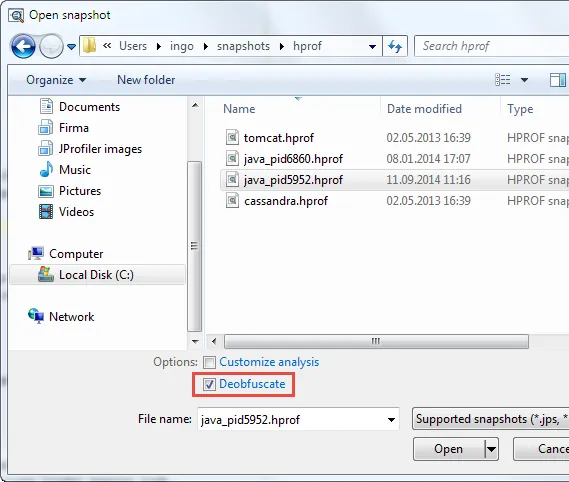The width and height of the screenshot is (569, 482).
Task: Click the java_pid6860.hprof file icon
Action: click(x=232, y=159)
